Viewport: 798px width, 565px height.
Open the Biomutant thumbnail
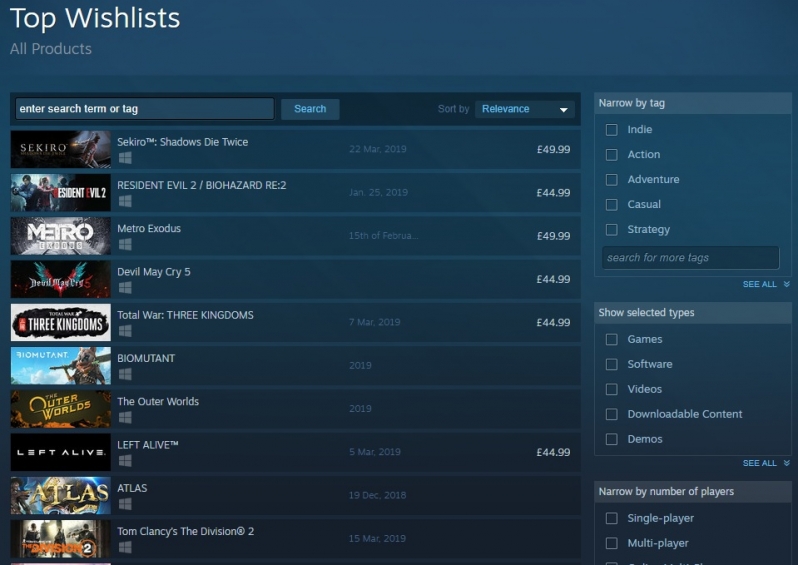point(61,365)
